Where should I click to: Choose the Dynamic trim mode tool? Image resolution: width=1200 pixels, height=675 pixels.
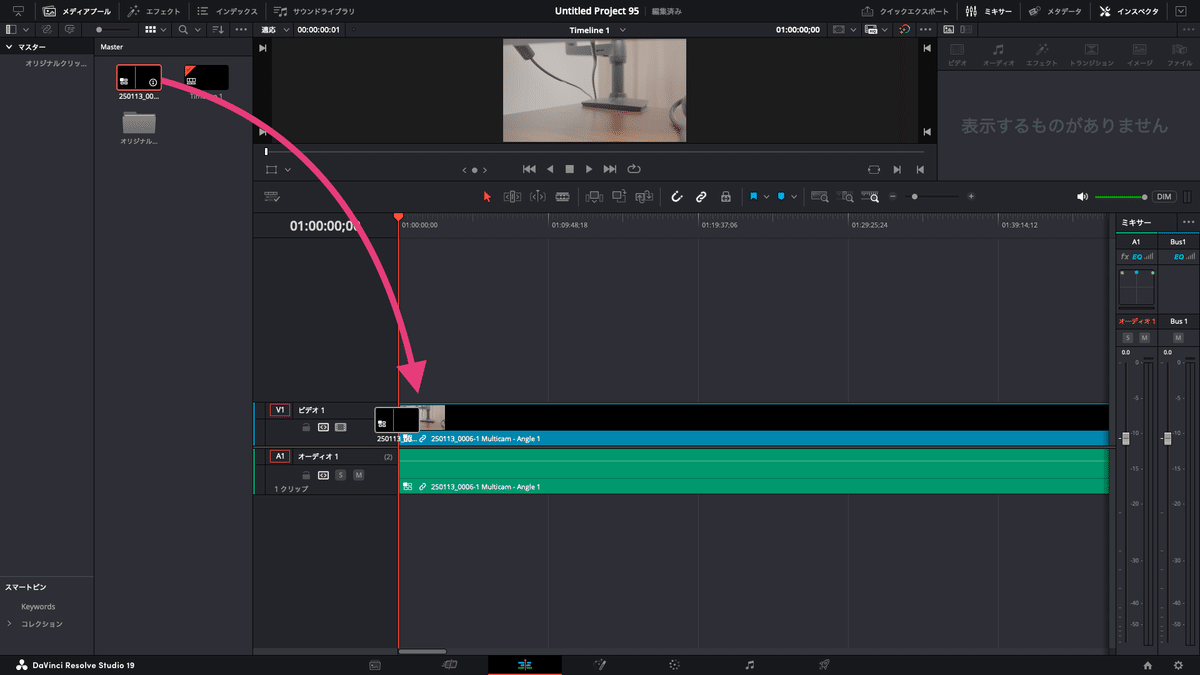coord(537,197)
